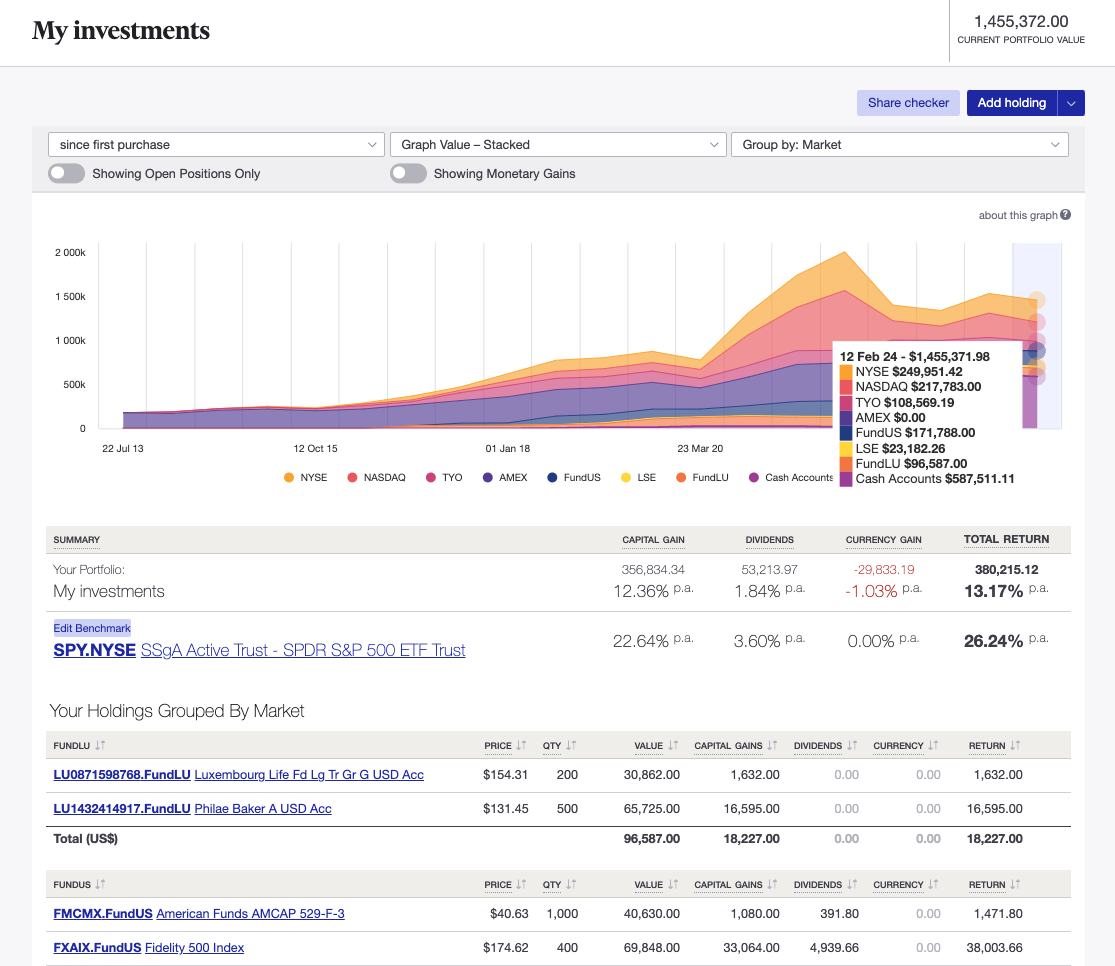Click the TOTAL RETURN summary column header

pyautogui.click(x=1006, y=539)
